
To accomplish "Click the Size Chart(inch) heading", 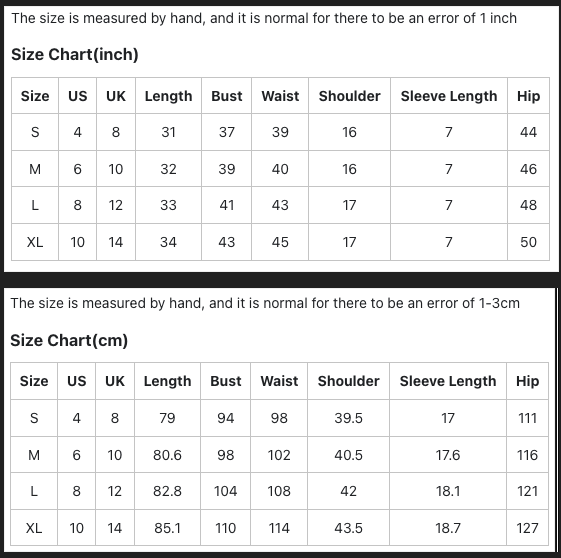I will [x=75, y=54].
